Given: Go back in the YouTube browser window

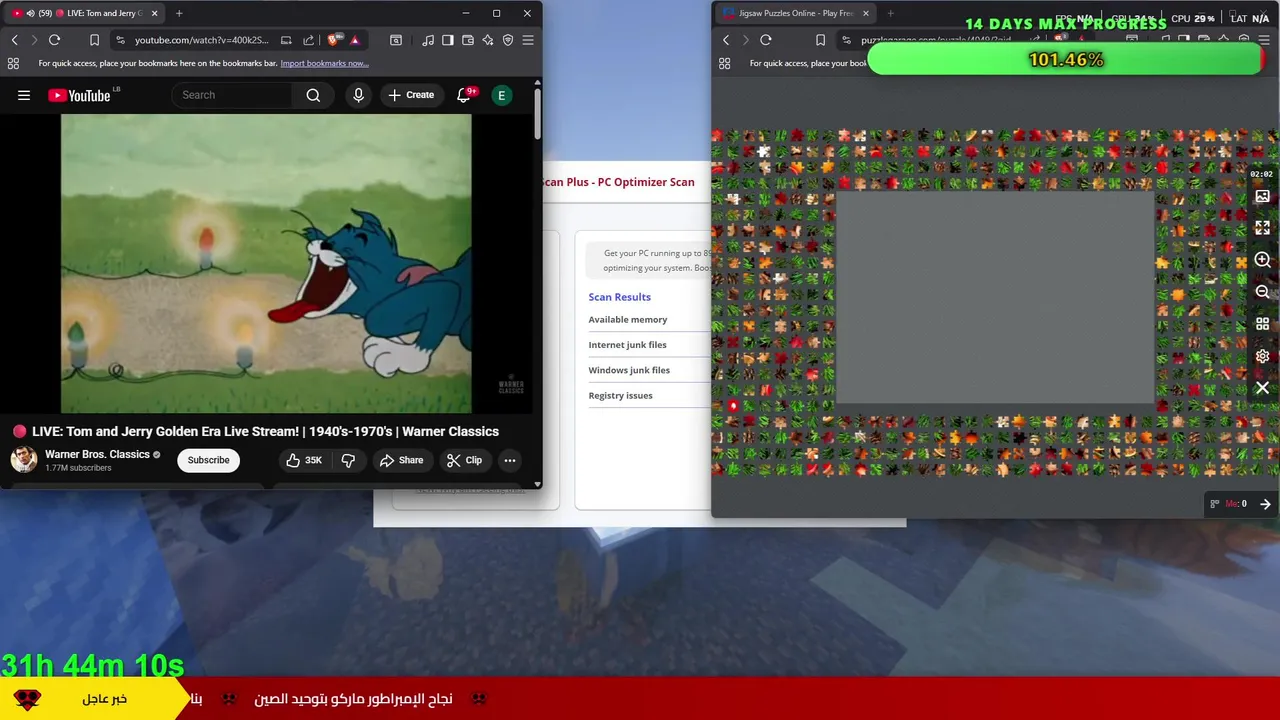Looking at the screenshot, I should (x=14, y=40).
